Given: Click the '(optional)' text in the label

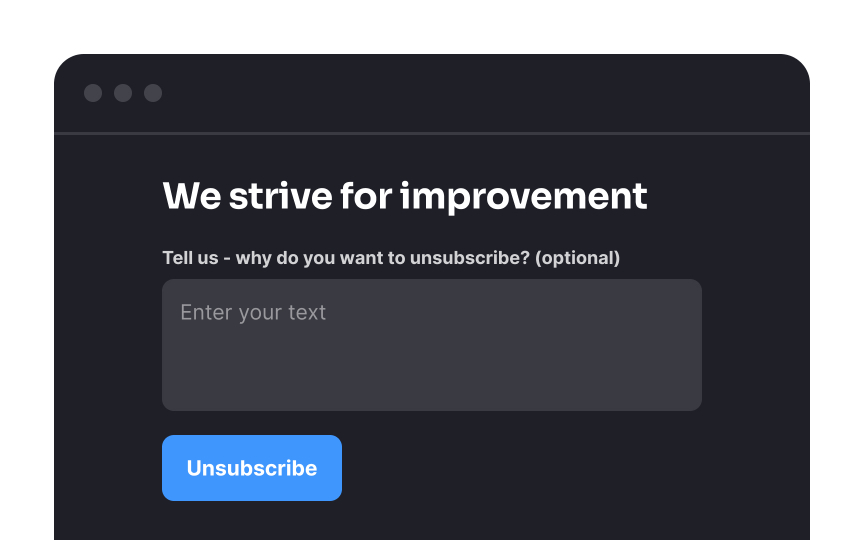Looking at the screenshot, I should 577,258.
